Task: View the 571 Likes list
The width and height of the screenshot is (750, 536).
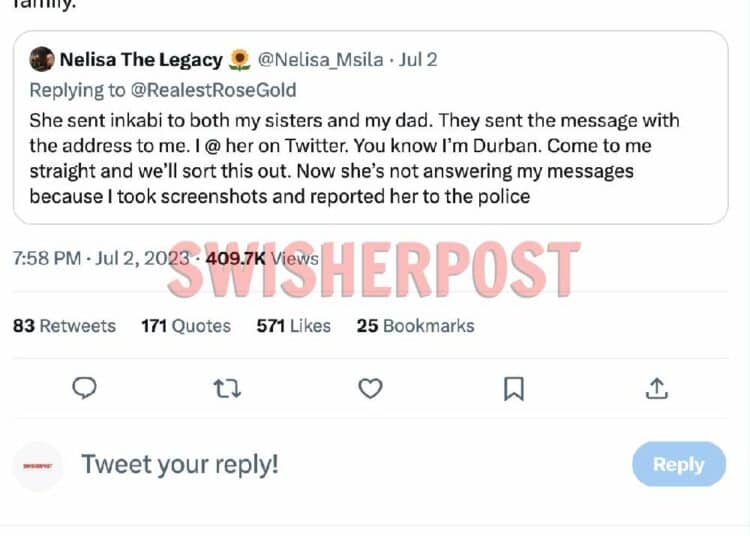Action: coord(294,326)
